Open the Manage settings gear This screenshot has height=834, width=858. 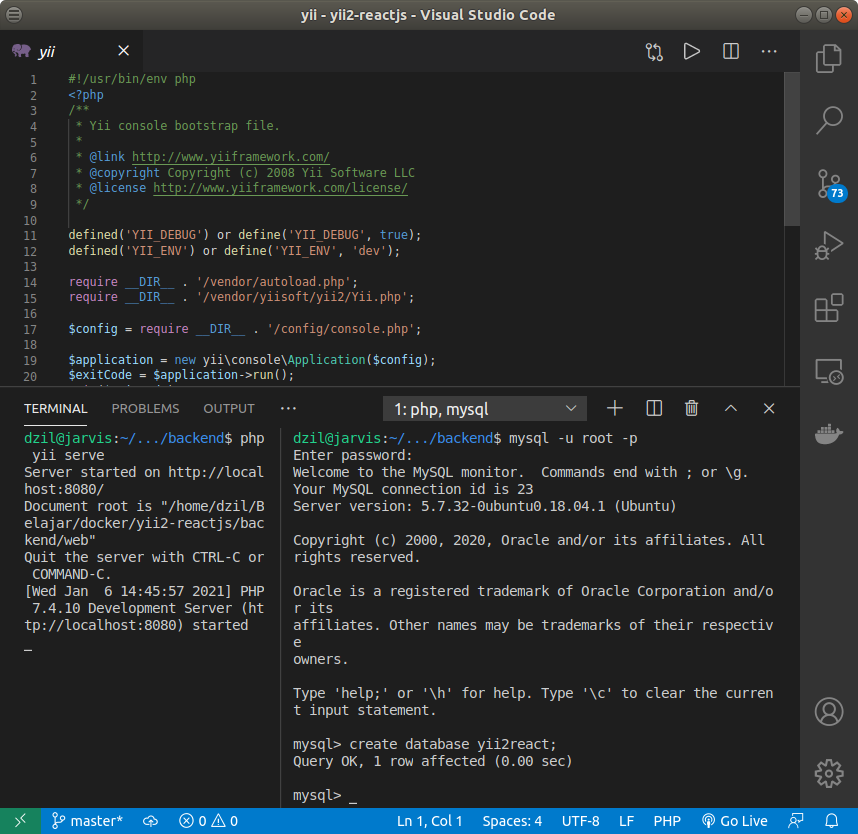click(828, 773)
